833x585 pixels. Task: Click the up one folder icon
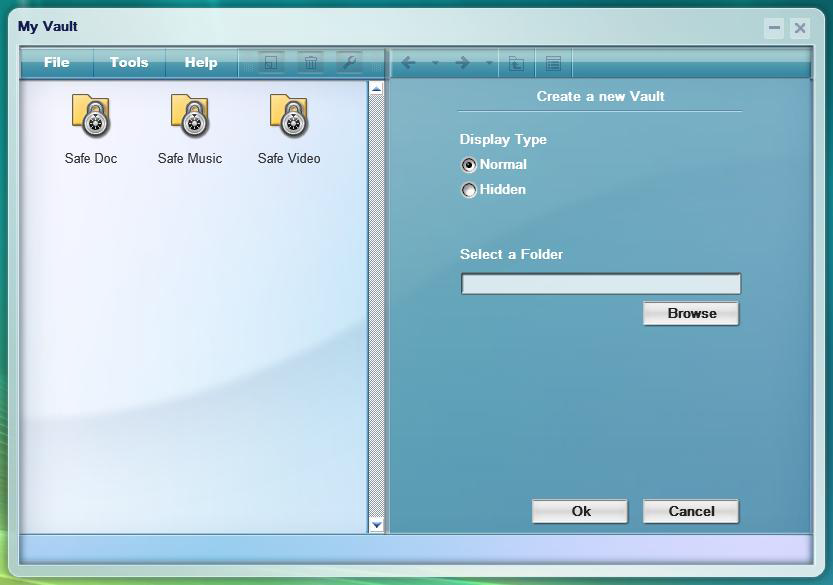tap(516, 64)
